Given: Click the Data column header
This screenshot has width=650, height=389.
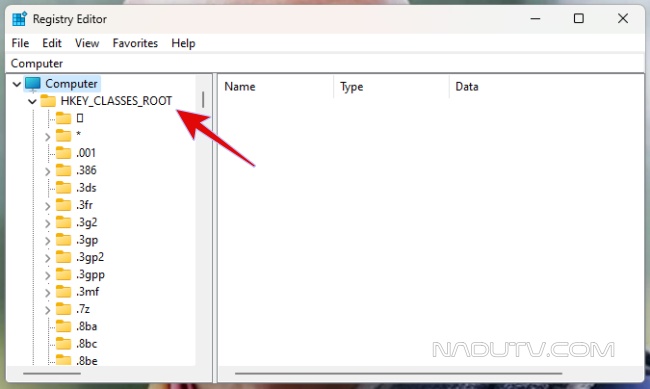Looking at the screenshot, I should [546, 87].
